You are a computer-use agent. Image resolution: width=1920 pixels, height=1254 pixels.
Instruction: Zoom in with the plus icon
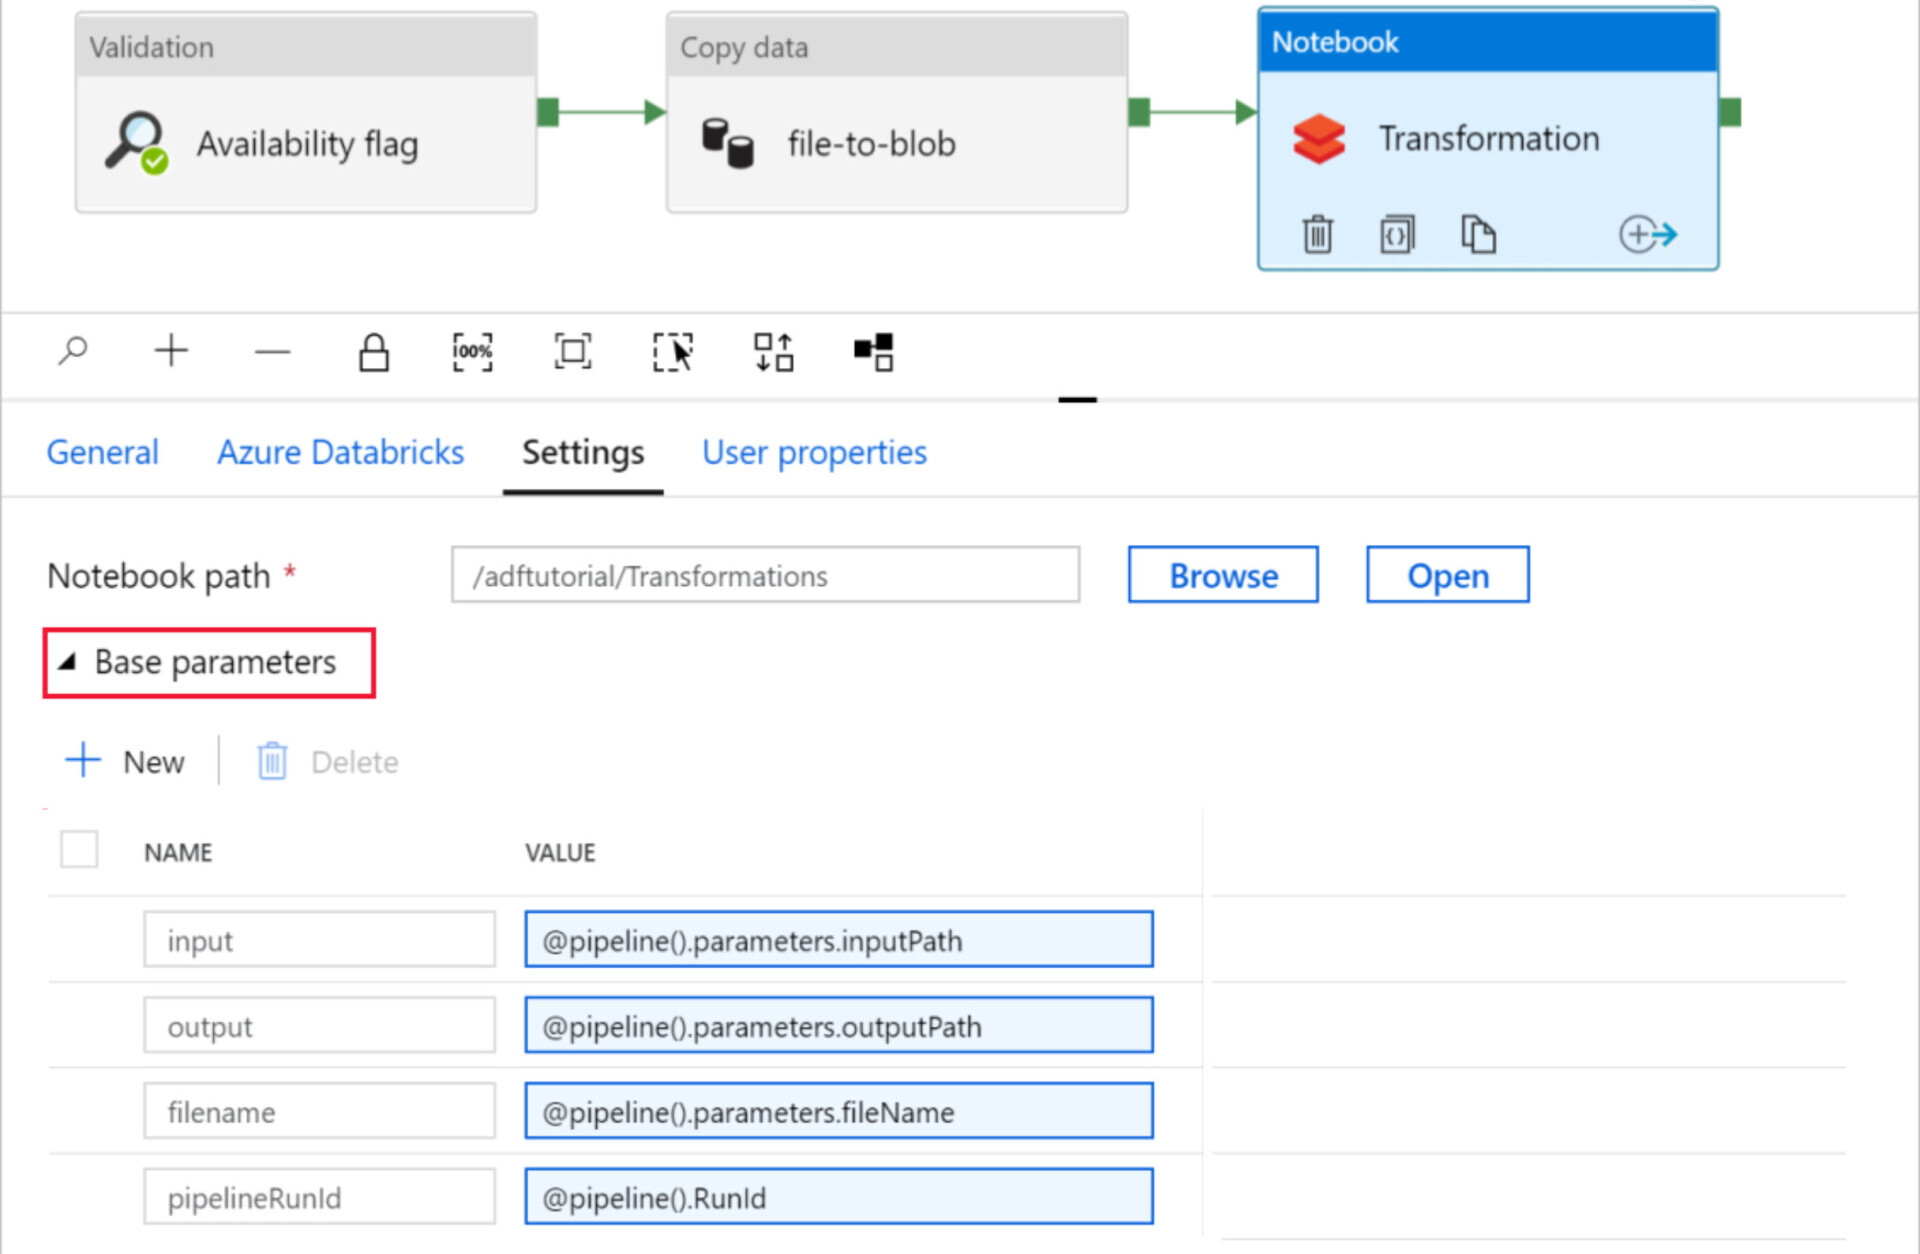171,351
